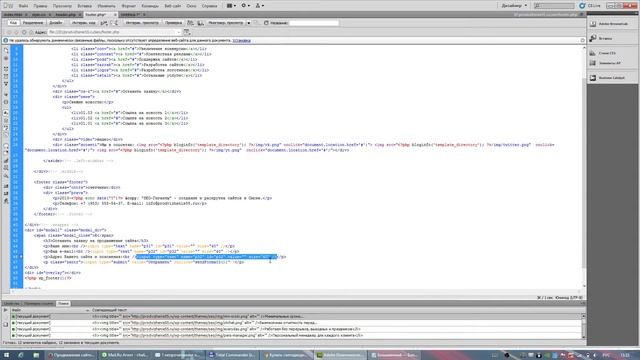
Task: Open the view options icon after address bar
Action: pyautogui.click(x=187, y=32)
